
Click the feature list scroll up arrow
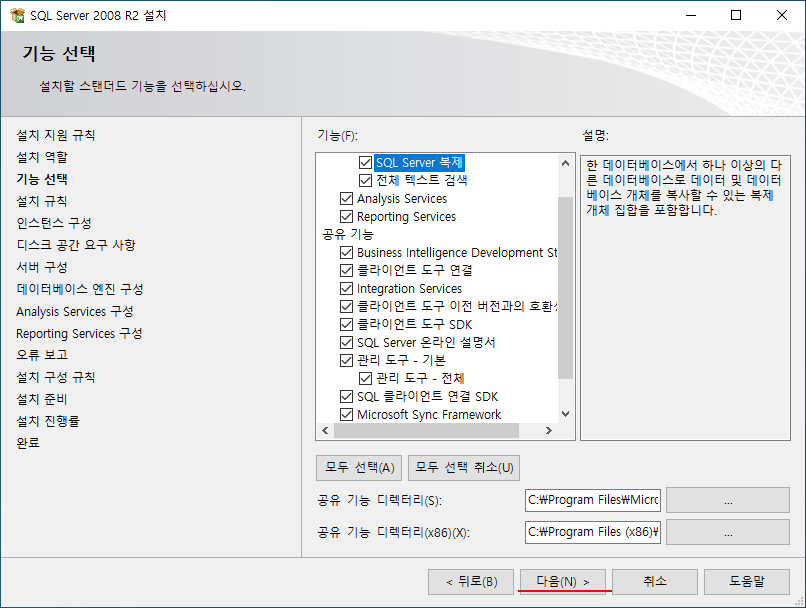(x=565, y=163)
